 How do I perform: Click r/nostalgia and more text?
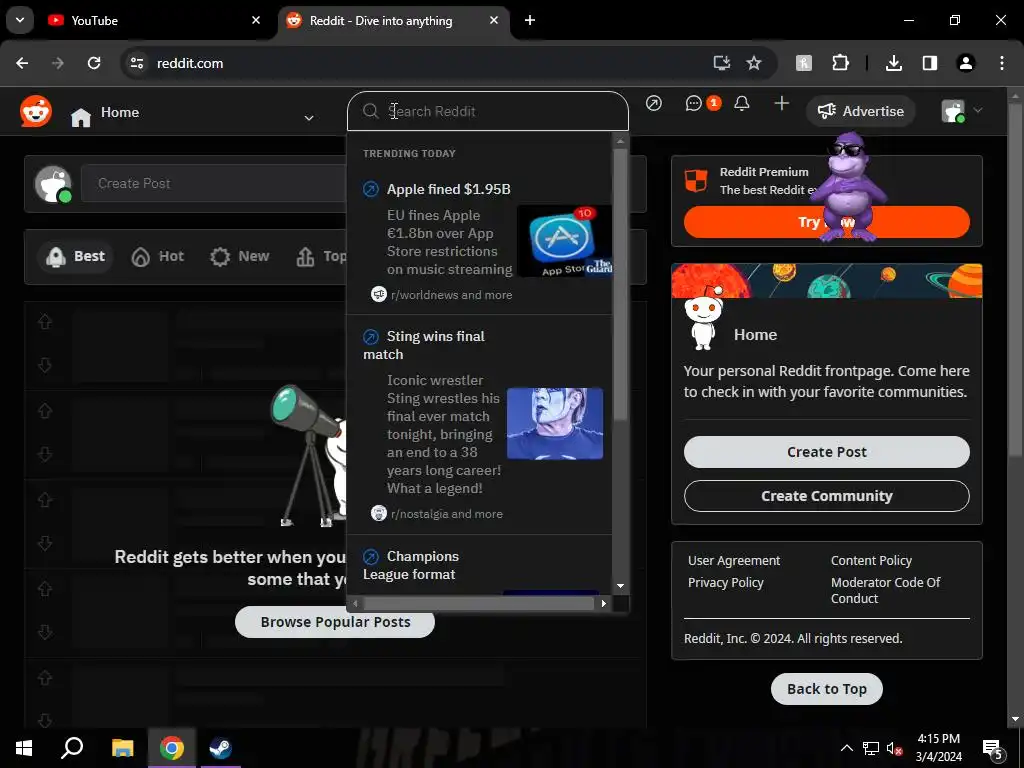(x=447, y=514)
